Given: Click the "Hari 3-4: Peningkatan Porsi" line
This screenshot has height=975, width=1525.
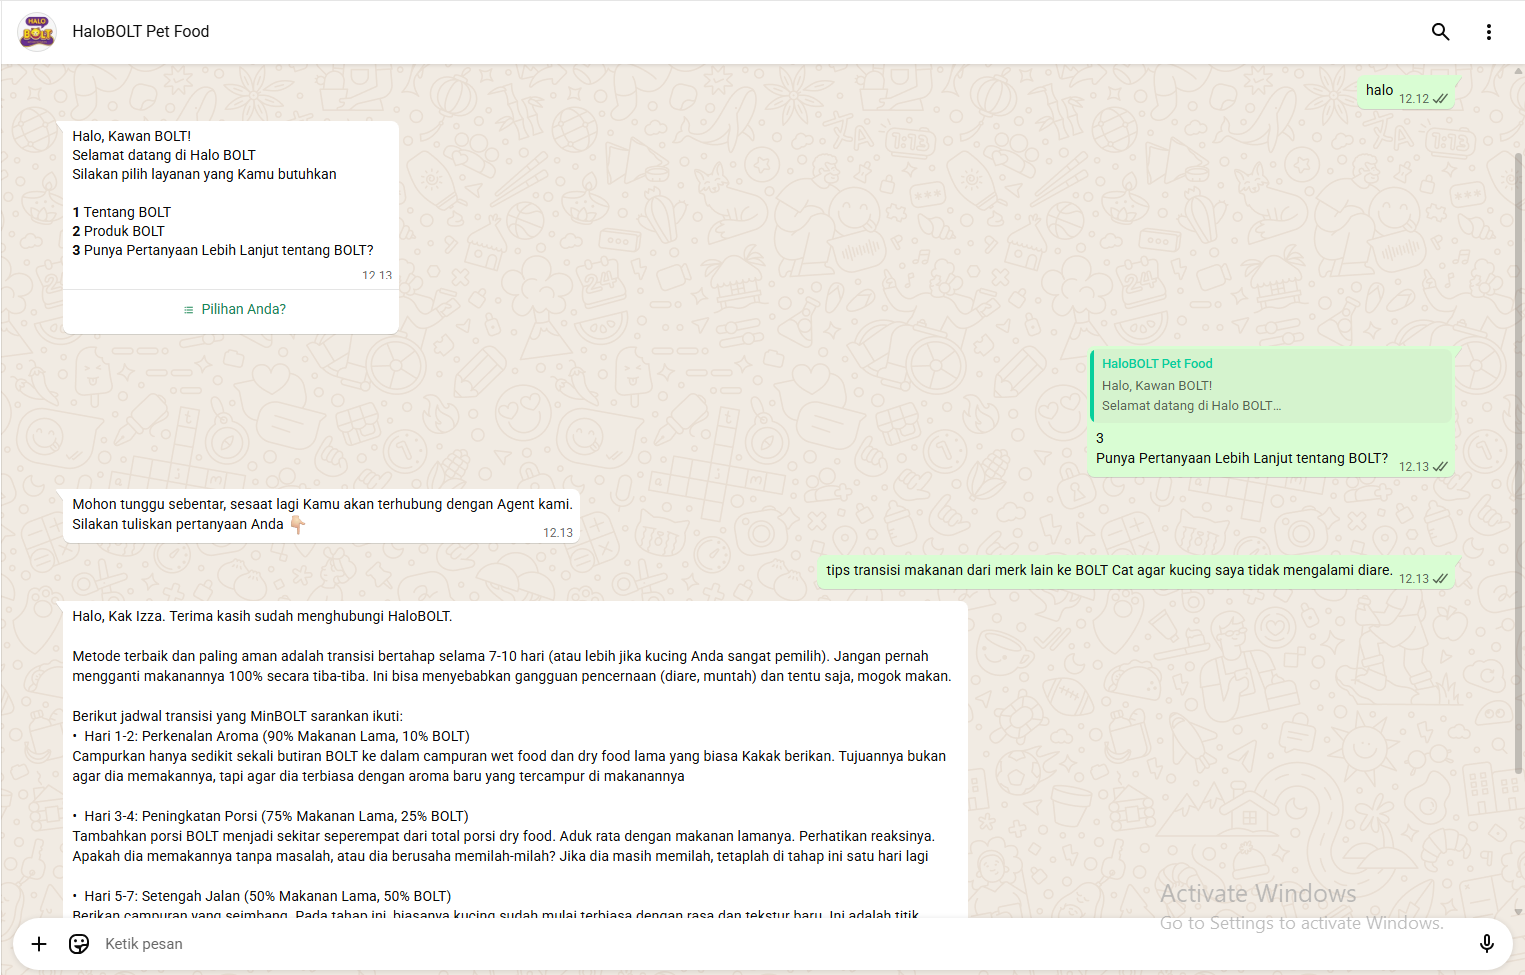Looking at the screenshot, I should pyautogui.click(x=270, y=816).
